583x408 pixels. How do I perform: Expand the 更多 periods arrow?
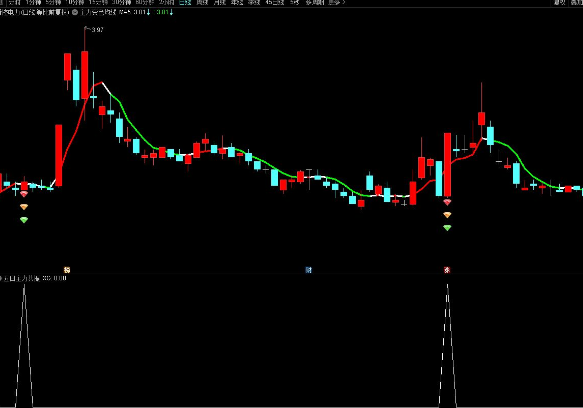337,3
